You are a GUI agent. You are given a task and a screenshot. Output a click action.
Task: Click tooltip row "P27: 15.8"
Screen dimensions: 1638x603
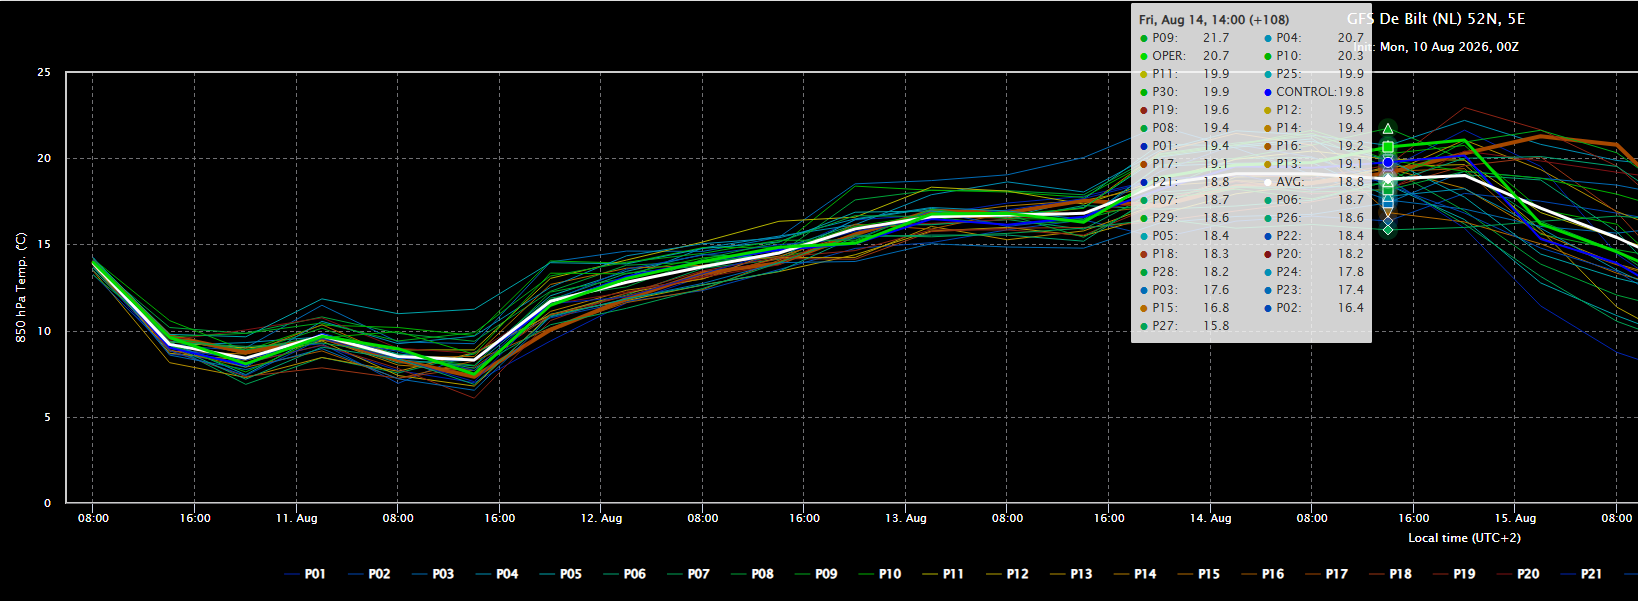[x=1185, y=326]
